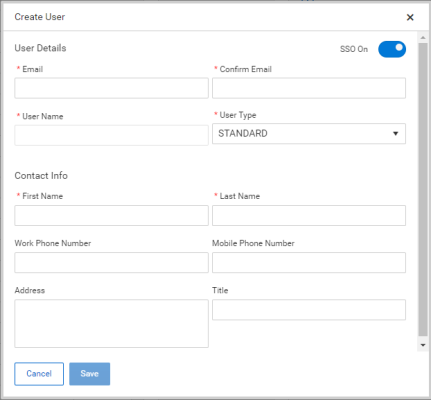
Task: Focus the Confirm Email field
Action: pos(309,88)
